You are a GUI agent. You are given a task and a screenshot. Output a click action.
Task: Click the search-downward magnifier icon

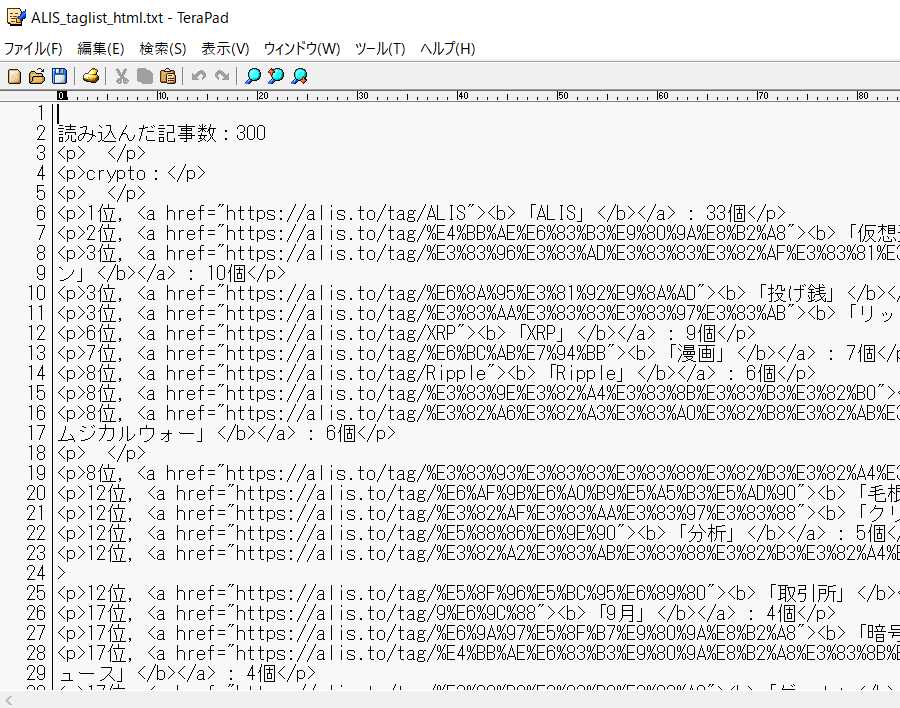click(x=299, y=76)
